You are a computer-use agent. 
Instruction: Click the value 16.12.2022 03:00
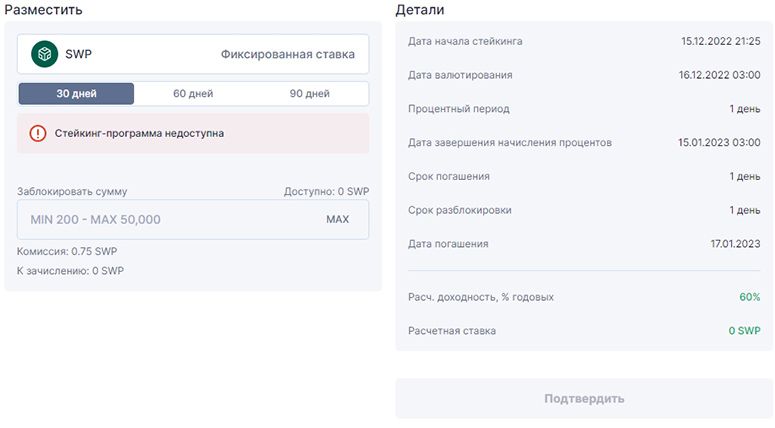pos(720,75)
